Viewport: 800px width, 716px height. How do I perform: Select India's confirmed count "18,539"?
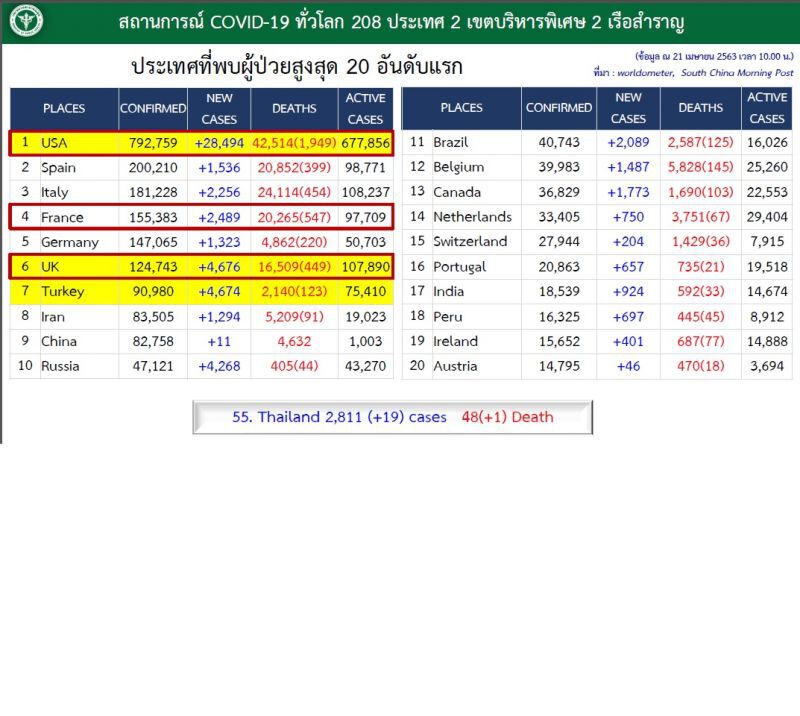click(x=559, y=291)
